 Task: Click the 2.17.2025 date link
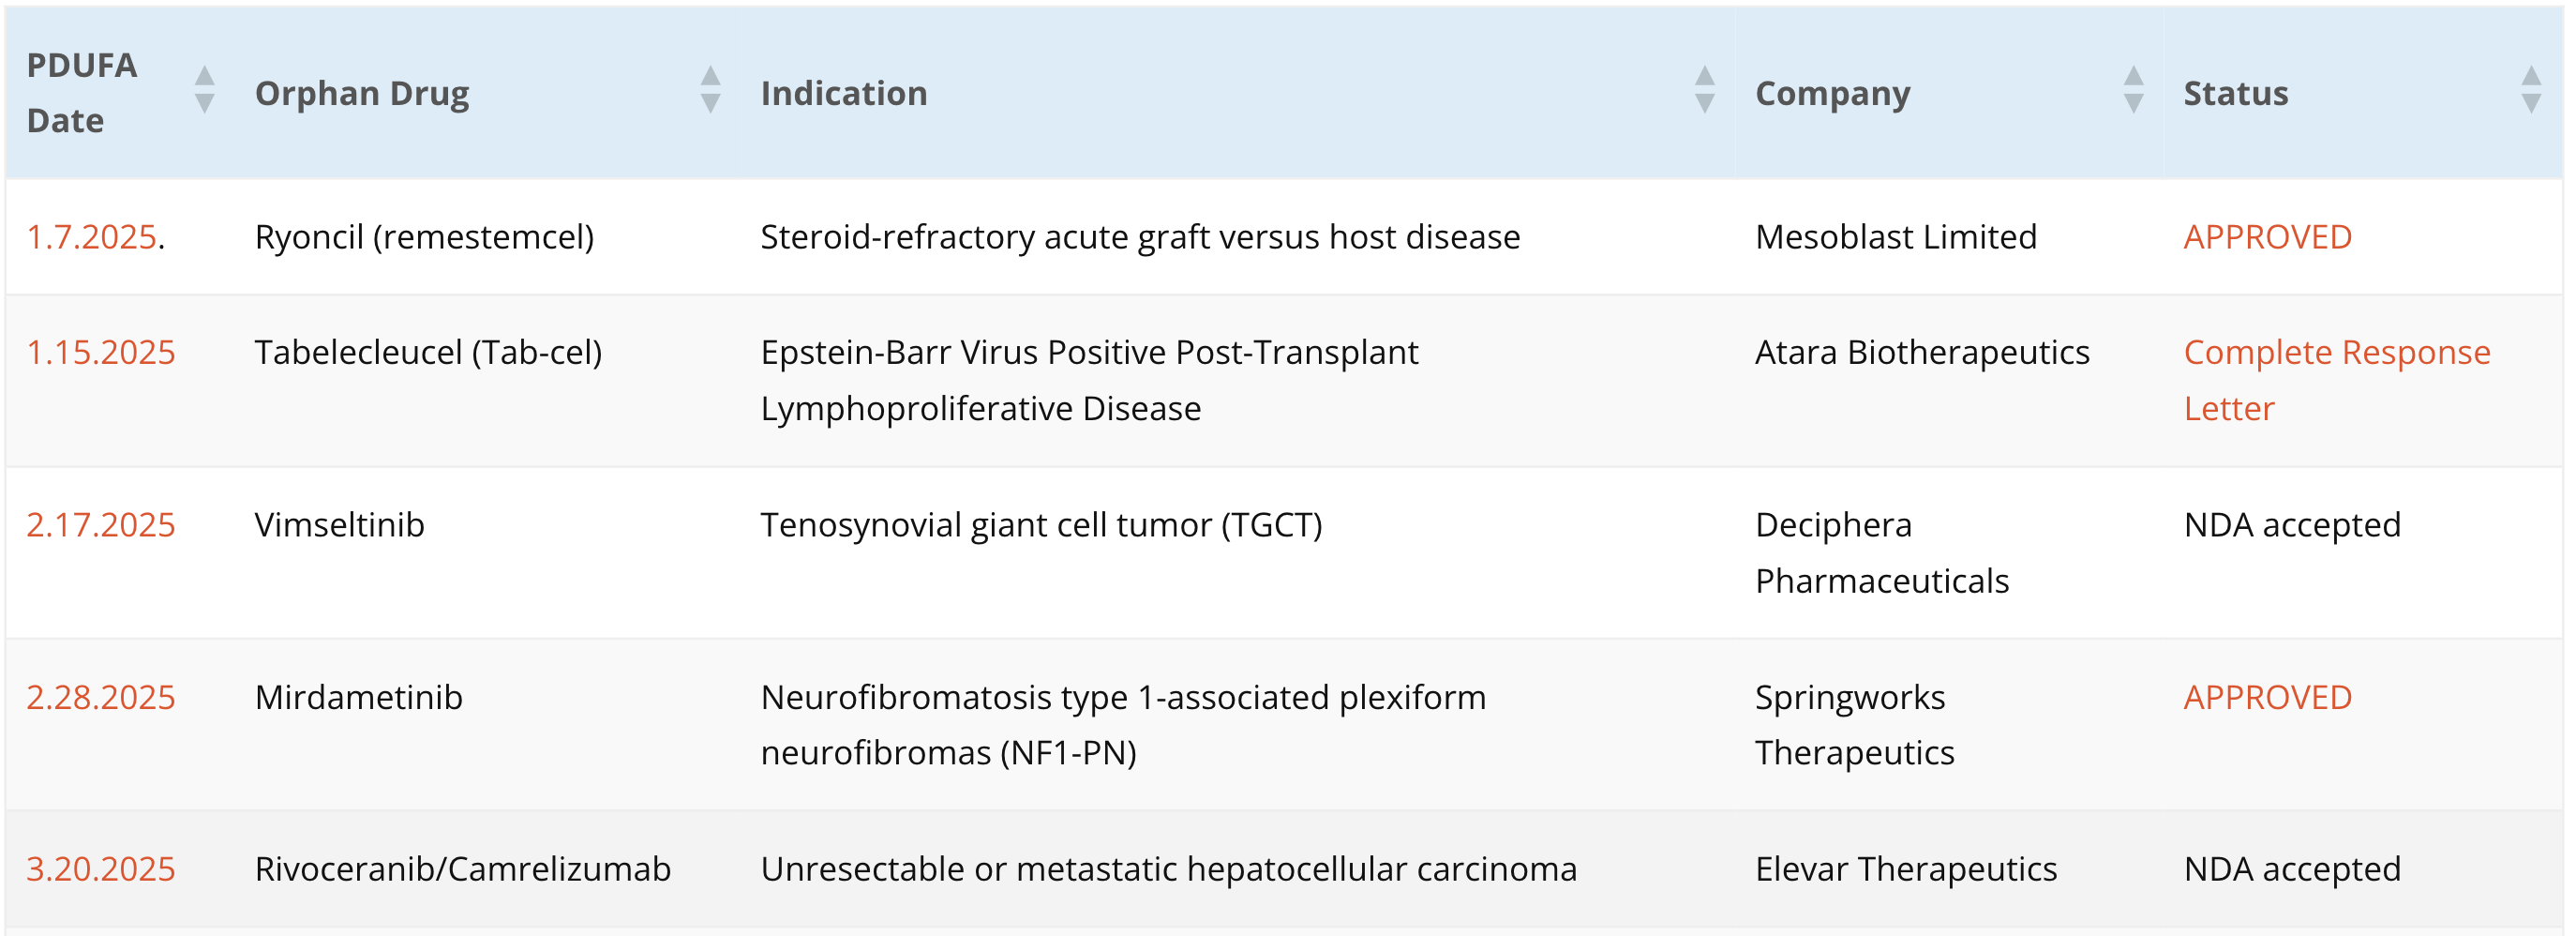point(100,525)
